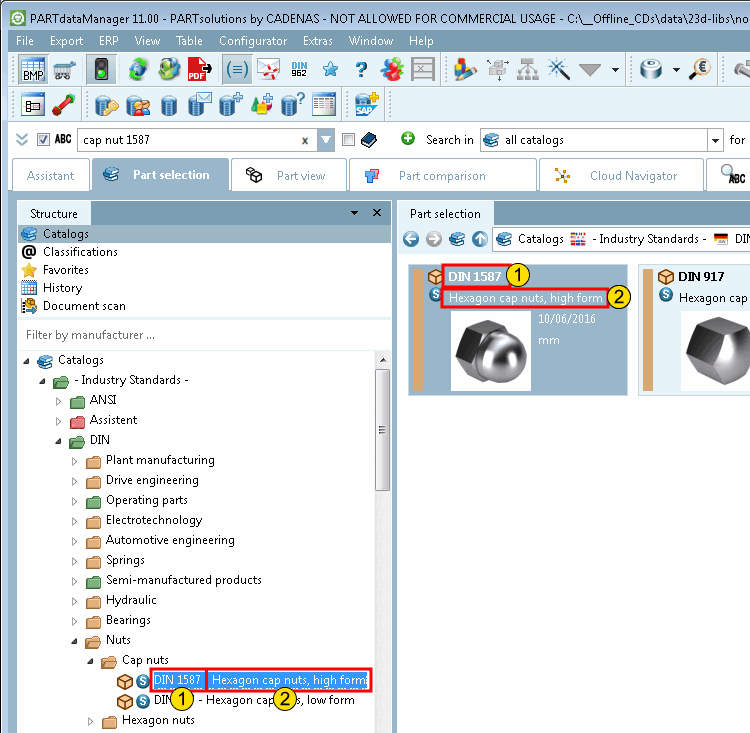This screenshot has height=733, width=750.
Task: Select the DIN 917 part card
Action: pos(695,330)
